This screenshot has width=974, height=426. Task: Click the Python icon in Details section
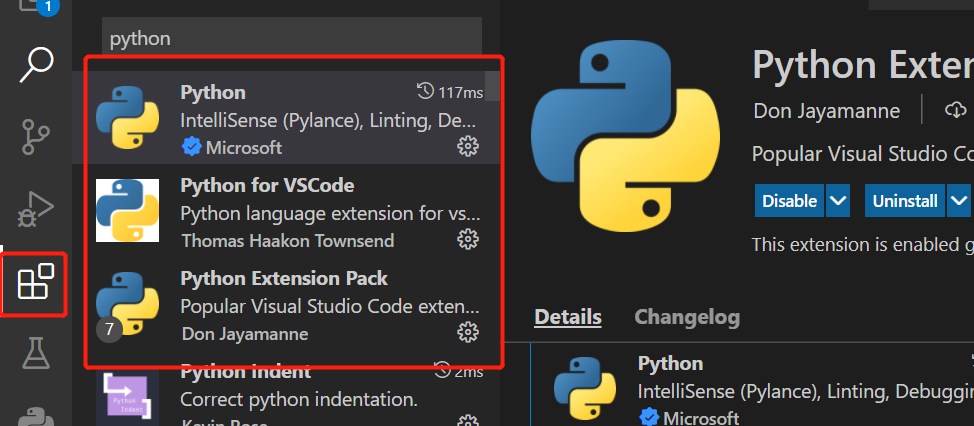click(585, 389)
